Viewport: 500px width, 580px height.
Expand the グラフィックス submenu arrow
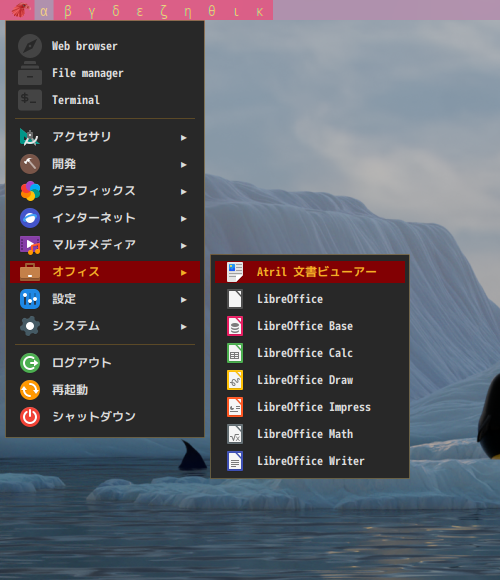(183, 192)
